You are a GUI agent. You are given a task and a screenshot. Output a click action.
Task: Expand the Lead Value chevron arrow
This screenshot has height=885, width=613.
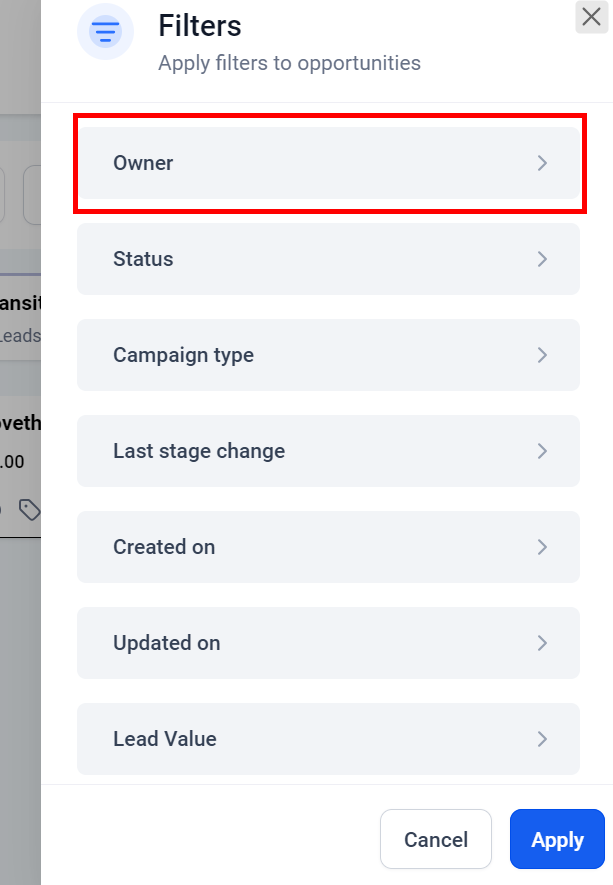point(542,739)
